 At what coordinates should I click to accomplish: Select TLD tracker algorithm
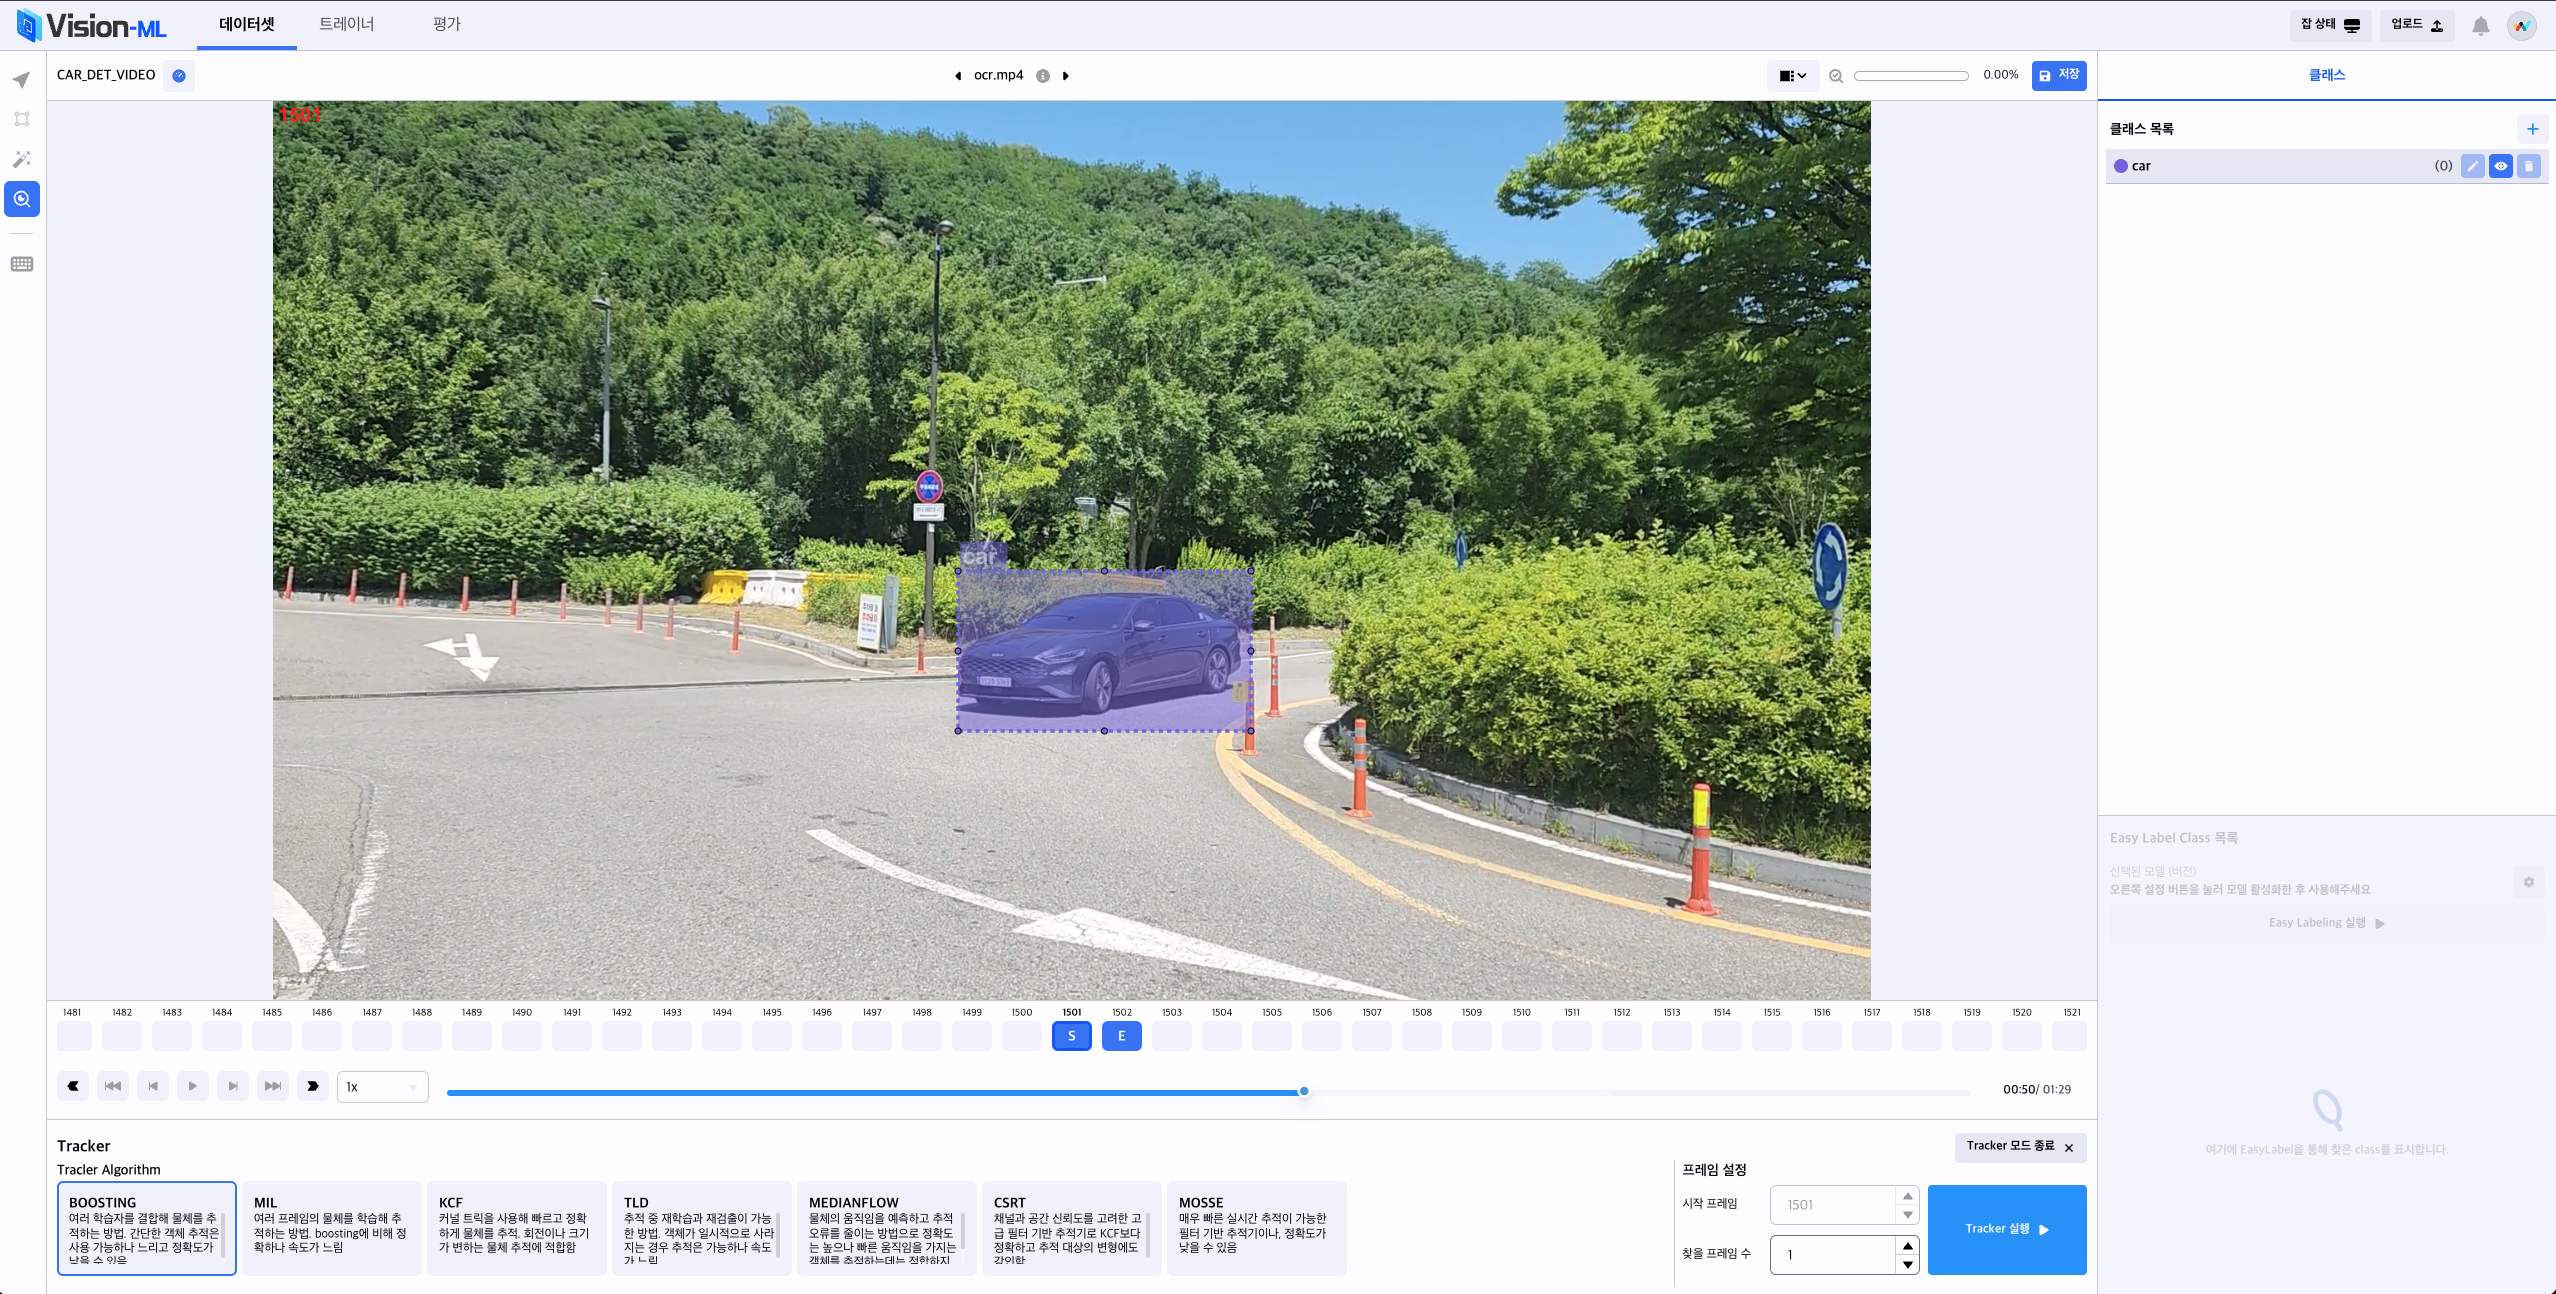(702, 1229)
